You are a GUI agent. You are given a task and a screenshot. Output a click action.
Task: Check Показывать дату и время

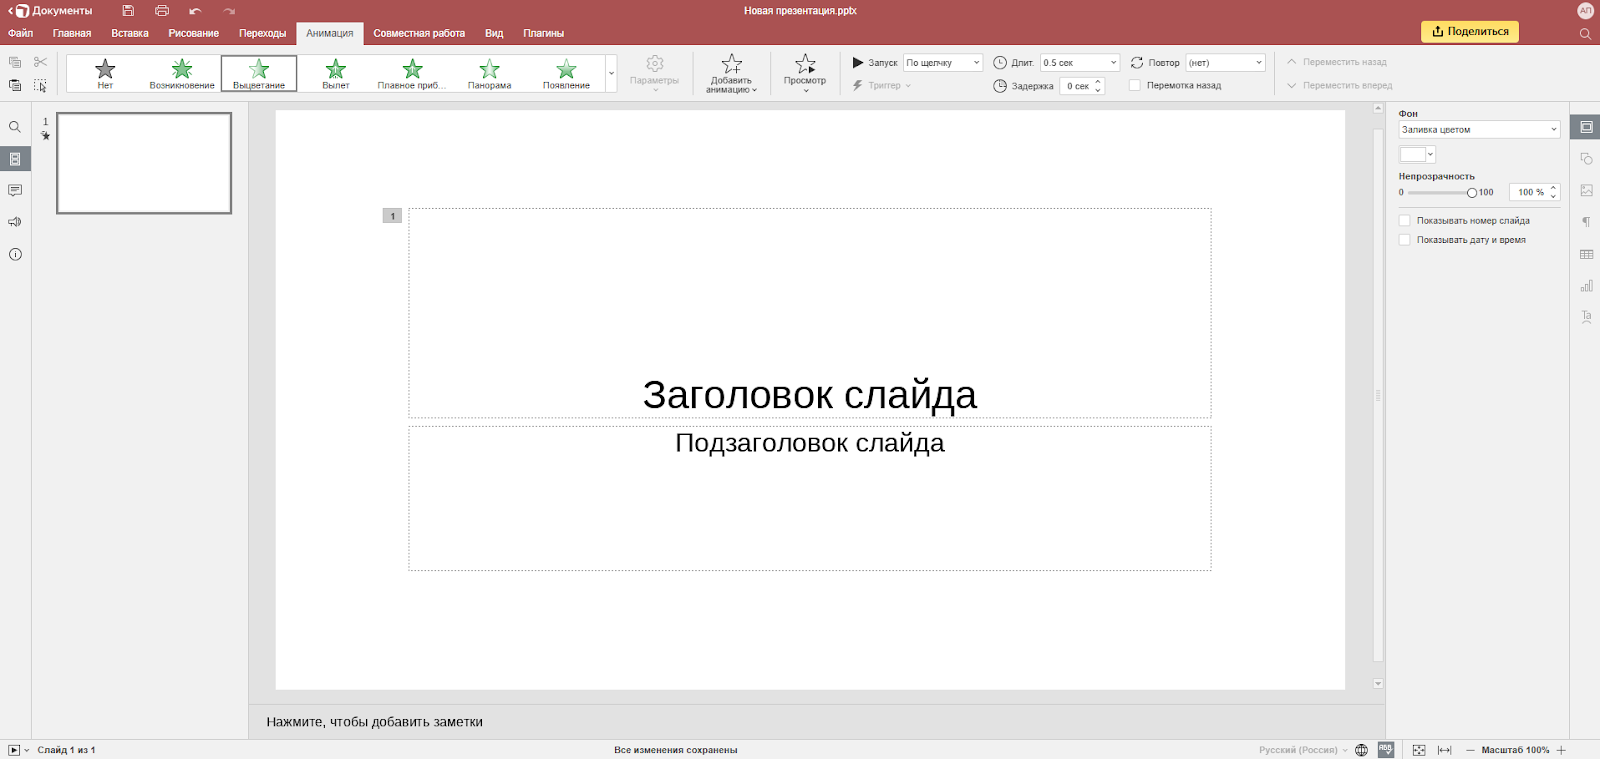click(1404, 240)
